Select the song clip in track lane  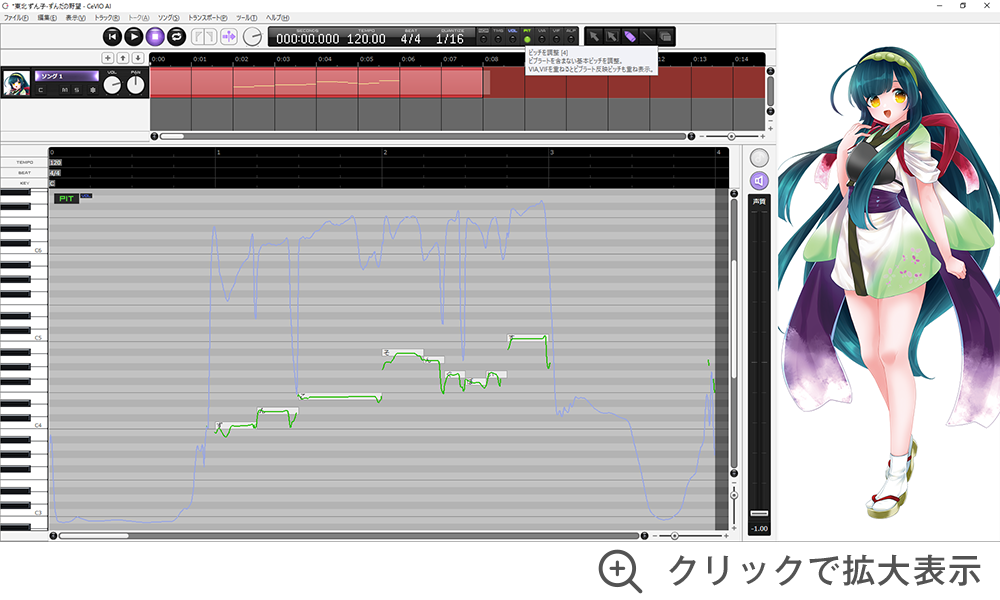point(317,82)
